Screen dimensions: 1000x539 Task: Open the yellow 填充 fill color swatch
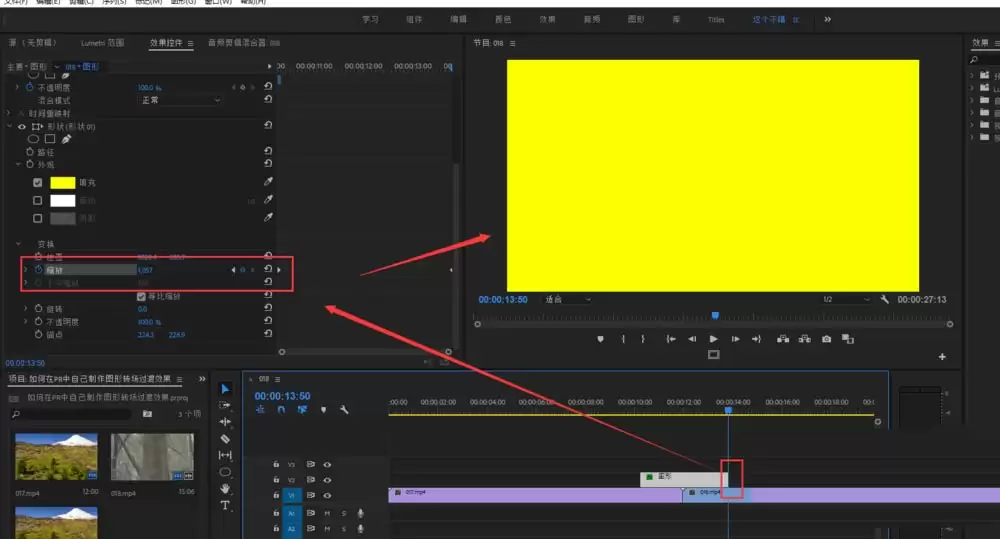pos(62,182)
